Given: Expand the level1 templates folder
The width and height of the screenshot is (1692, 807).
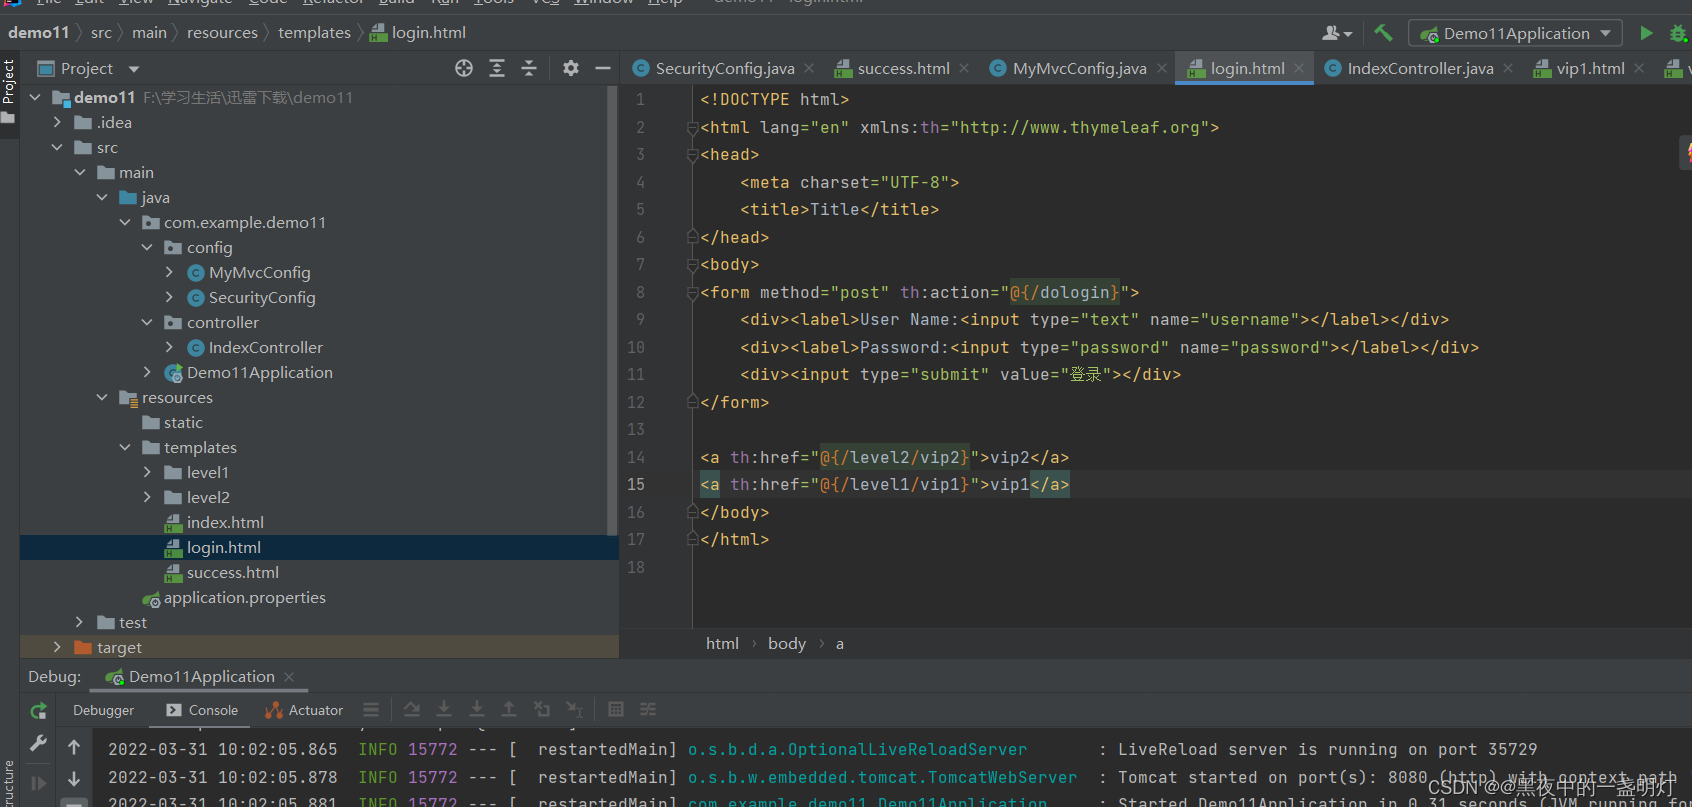Looking at the screenshot, I should click(x=147, y=472).
